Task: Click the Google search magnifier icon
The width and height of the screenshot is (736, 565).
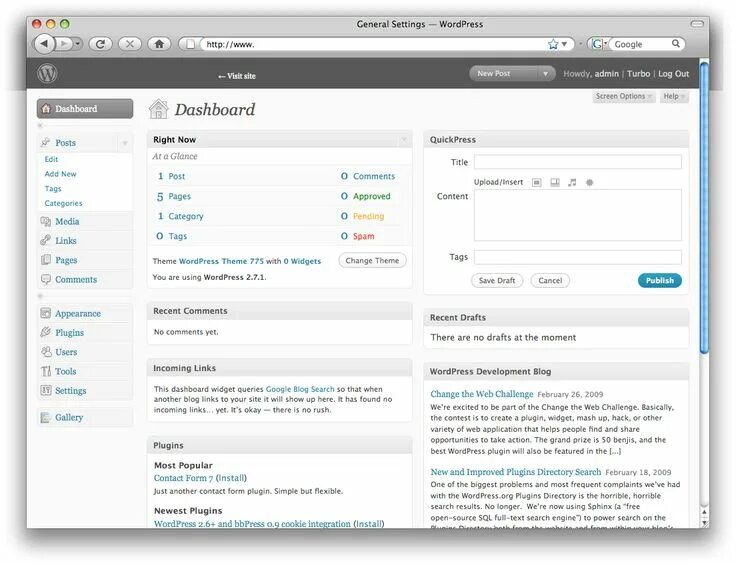Action: (x=675, y=44)
